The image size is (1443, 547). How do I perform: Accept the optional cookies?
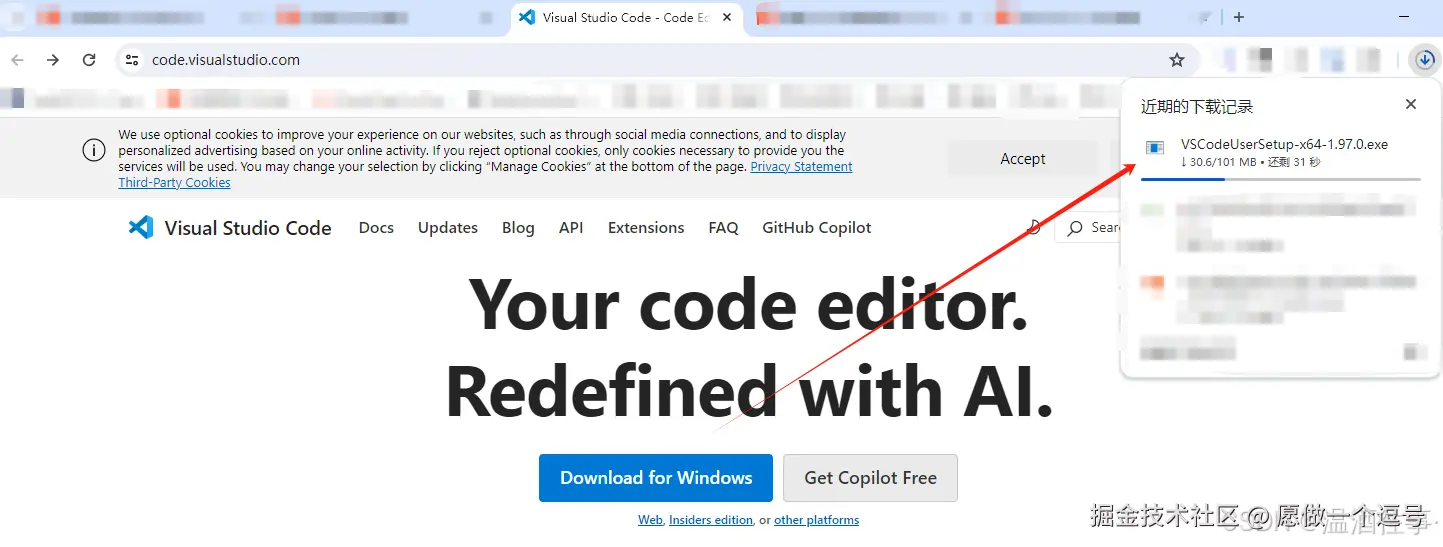pos(1022,159)
